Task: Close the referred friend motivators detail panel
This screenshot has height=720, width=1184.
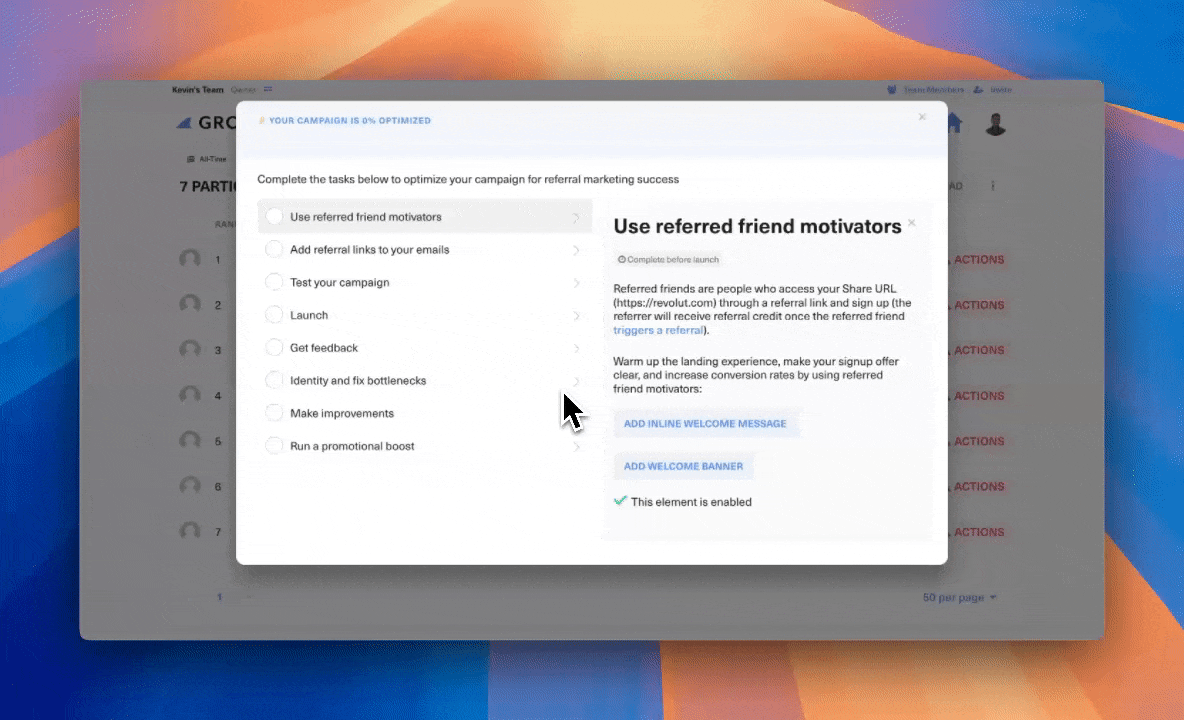Action: (x=911, y=223)
